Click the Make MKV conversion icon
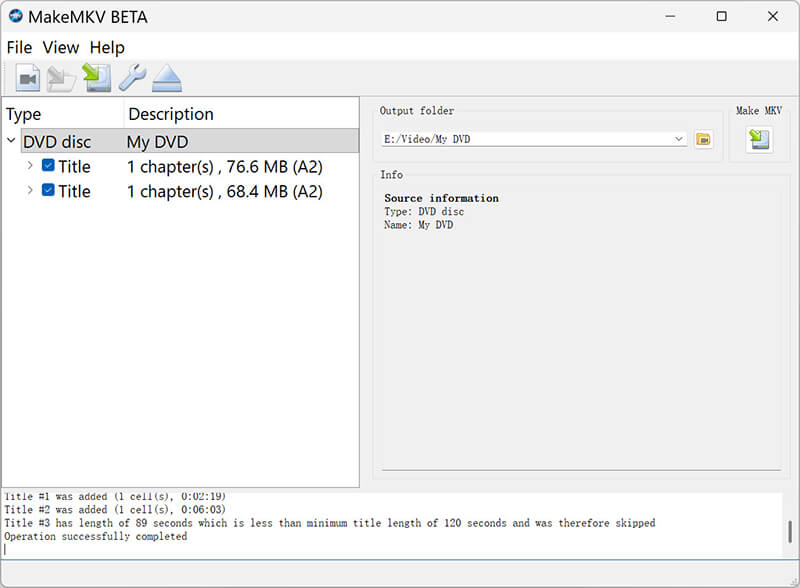 click(759, 140)
